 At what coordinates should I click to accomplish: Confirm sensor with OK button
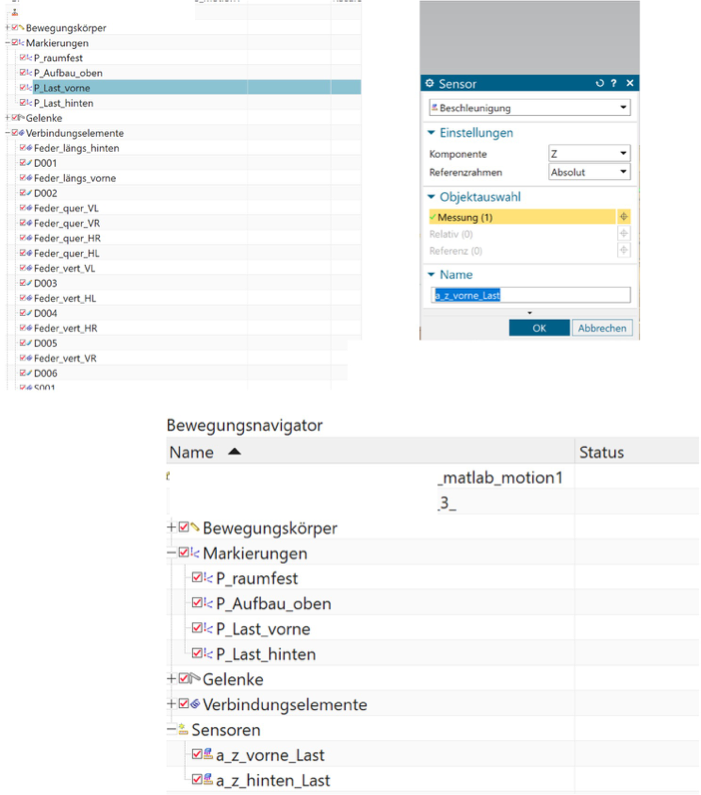click(x=539, y=328)
